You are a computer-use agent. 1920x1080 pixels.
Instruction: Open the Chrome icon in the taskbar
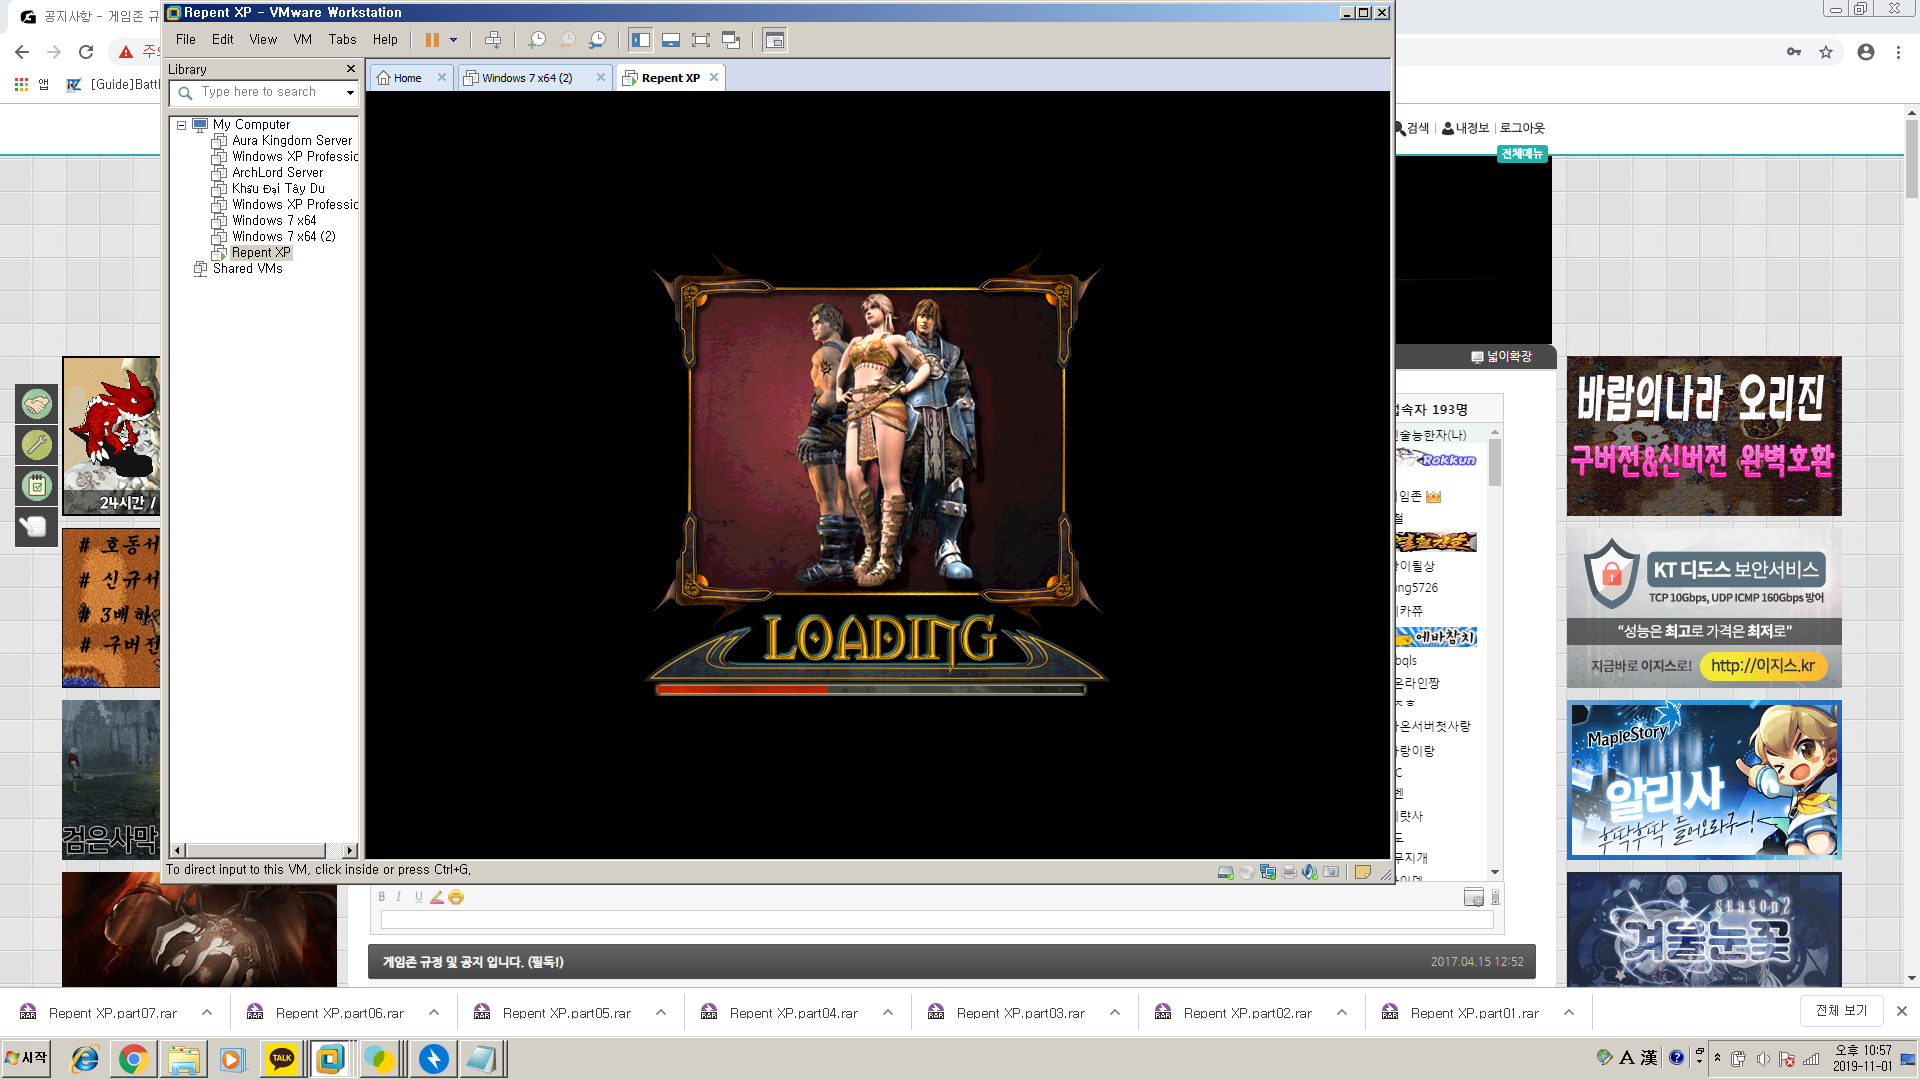click(133, 1059)
